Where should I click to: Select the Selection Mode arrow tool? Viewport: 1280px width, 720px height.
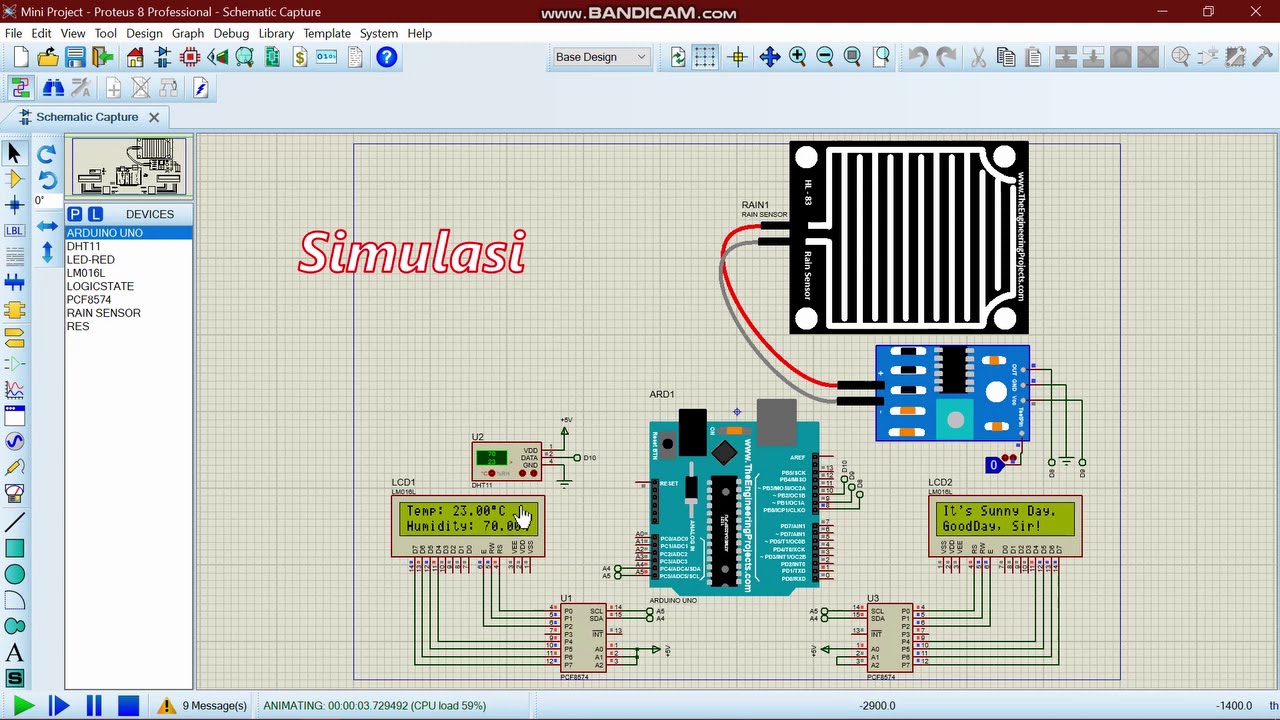[14, 153]
